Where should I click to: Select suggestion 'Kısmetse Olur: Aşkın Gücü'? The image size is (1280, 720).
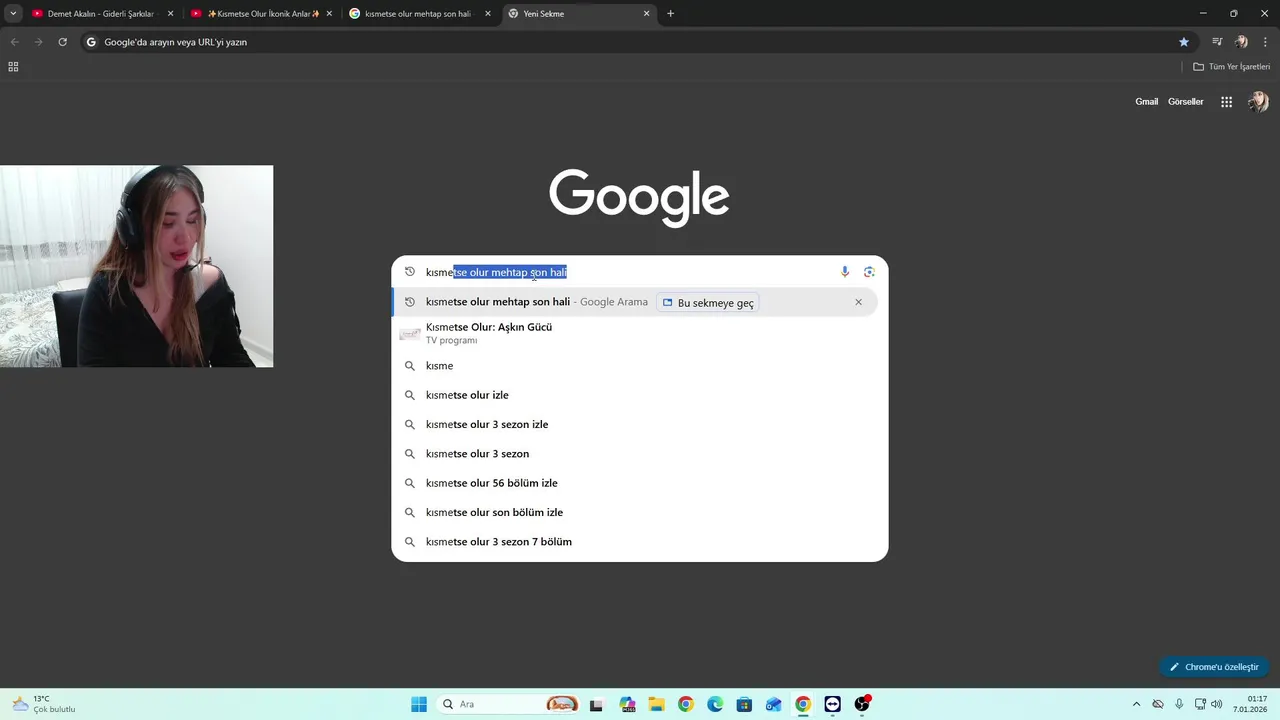coord(635,333)
